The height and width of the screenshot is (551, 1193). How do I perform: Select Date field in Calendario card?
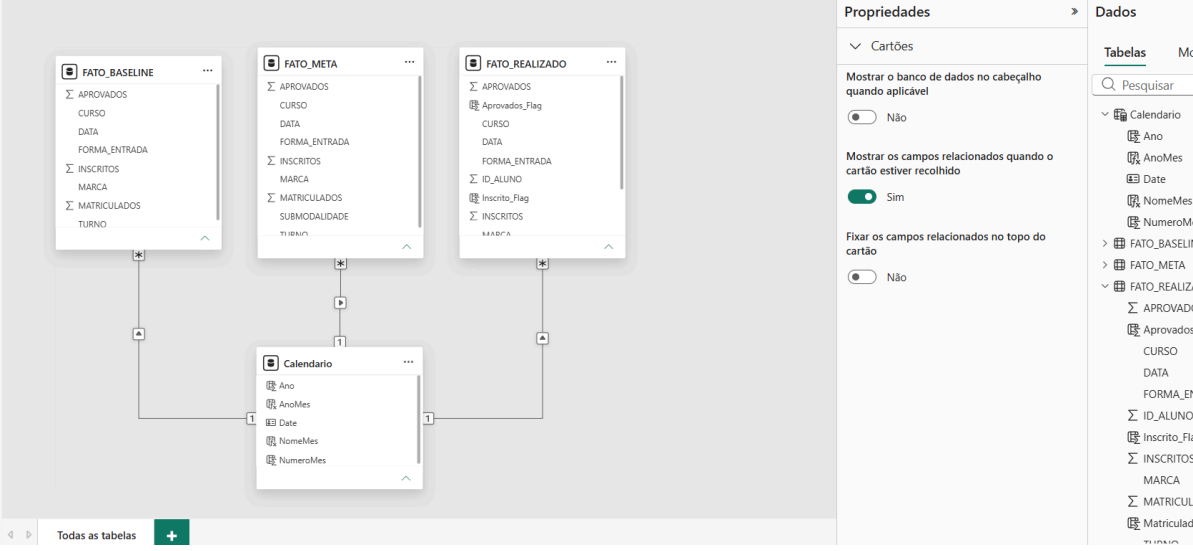point(288,422)
